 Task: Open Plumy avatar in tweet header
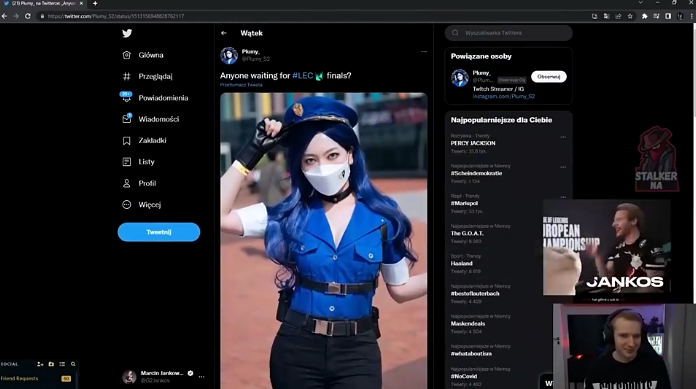point(229,56)
